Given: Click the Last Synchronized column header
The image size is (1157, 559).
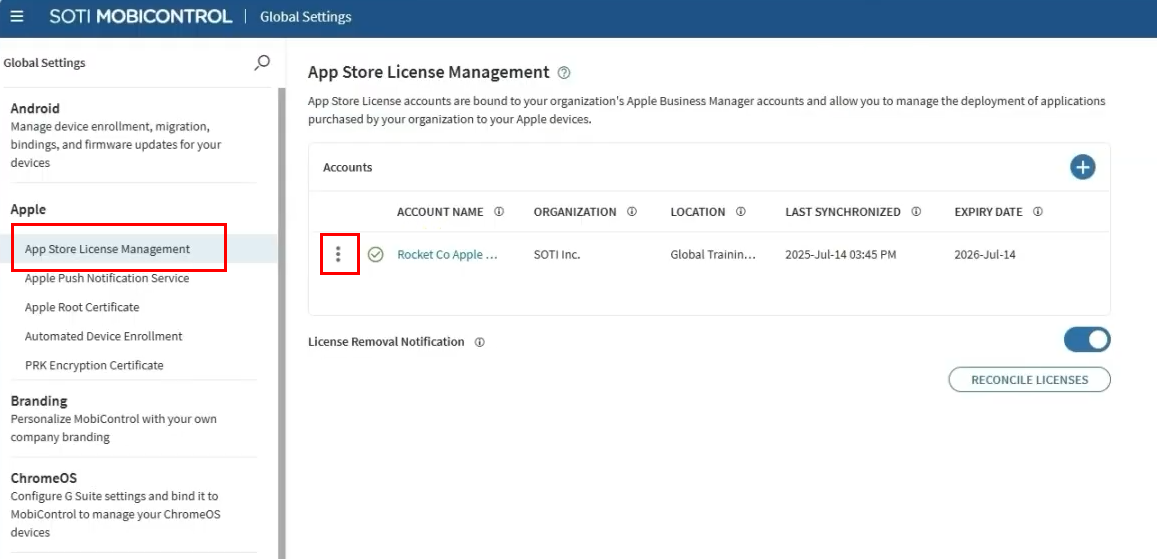Looking at the screenshot, I should click(x=843, y=212).
